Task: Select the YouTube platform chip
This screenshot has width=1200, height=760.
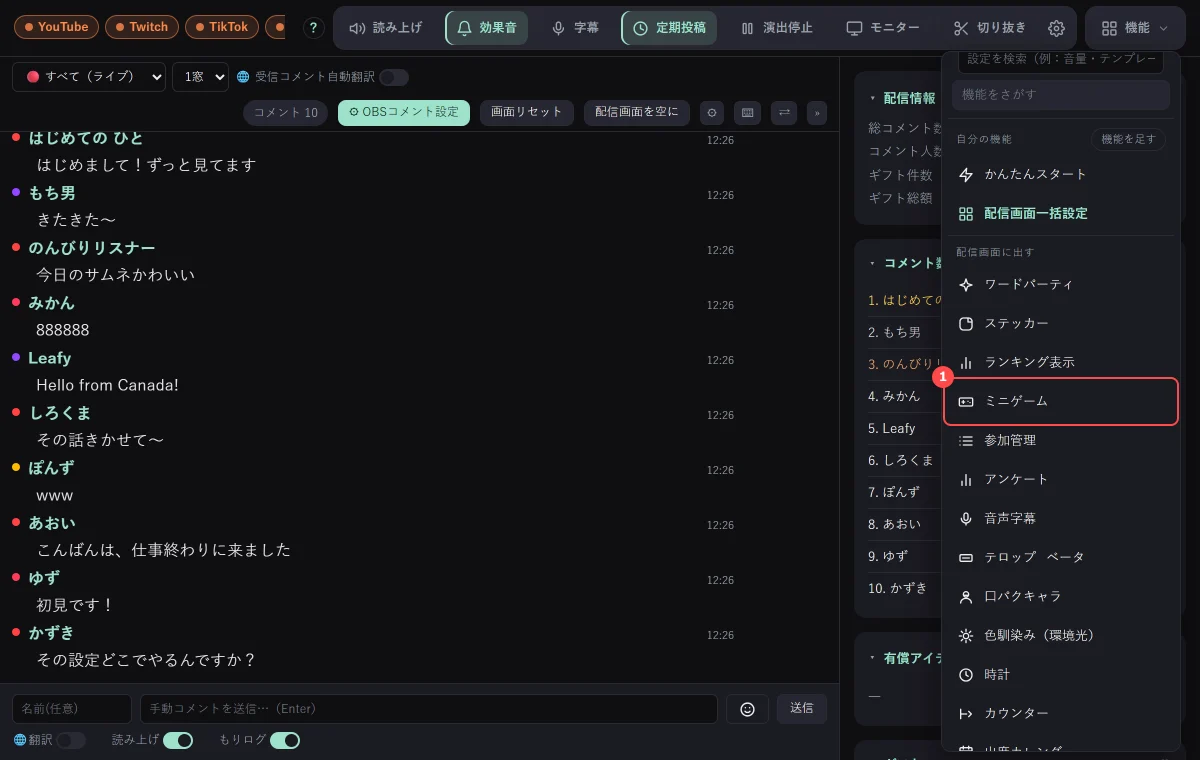Action: (x=57, y=27)
